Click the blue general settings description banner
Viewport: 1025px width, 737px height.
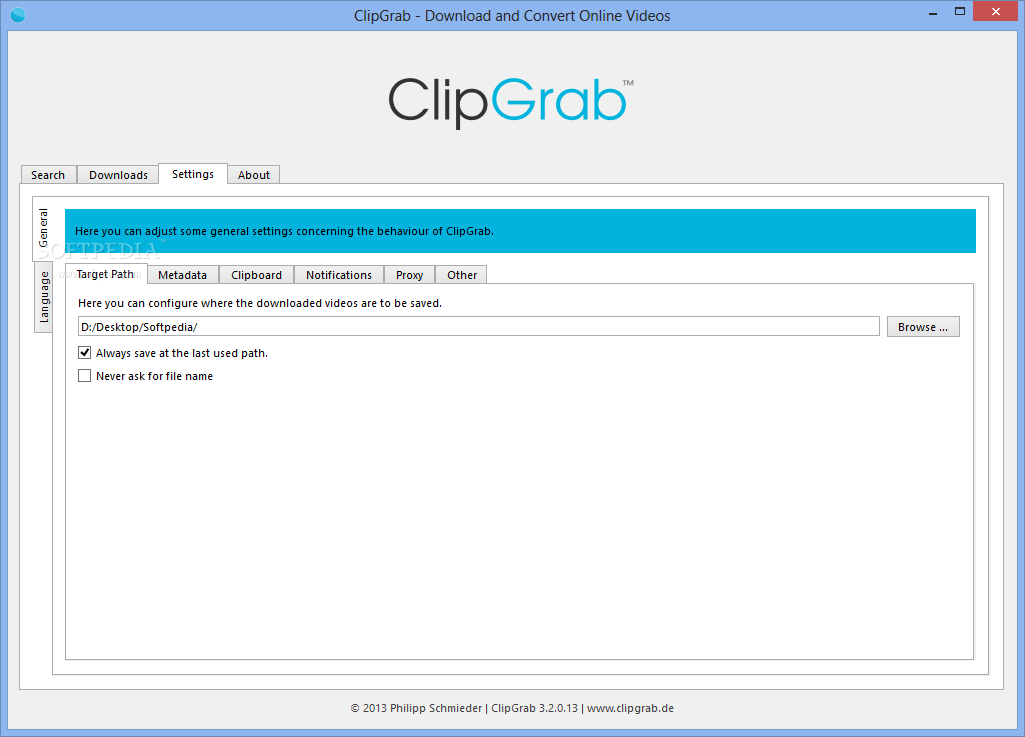(x=520, y=231)
